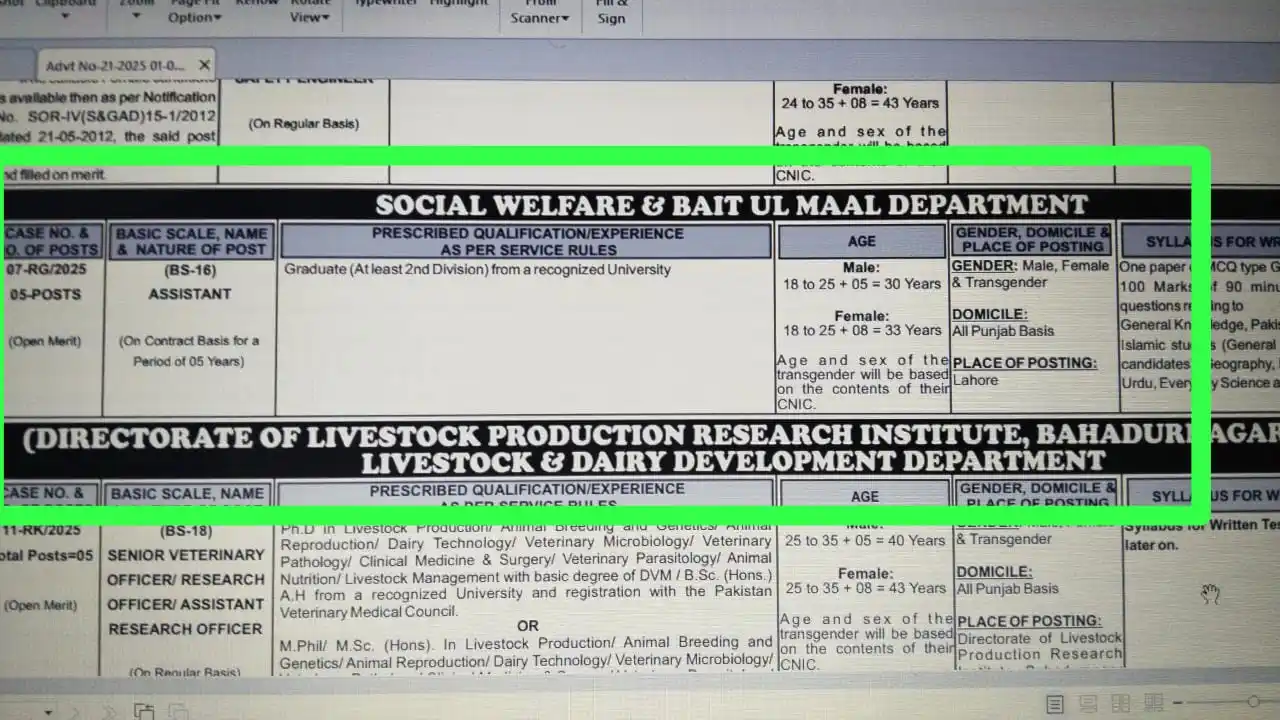Select the Highlight tool
Image resolution: width=1280 pixels, height=720 pixels.
click(x=459, y=4)
